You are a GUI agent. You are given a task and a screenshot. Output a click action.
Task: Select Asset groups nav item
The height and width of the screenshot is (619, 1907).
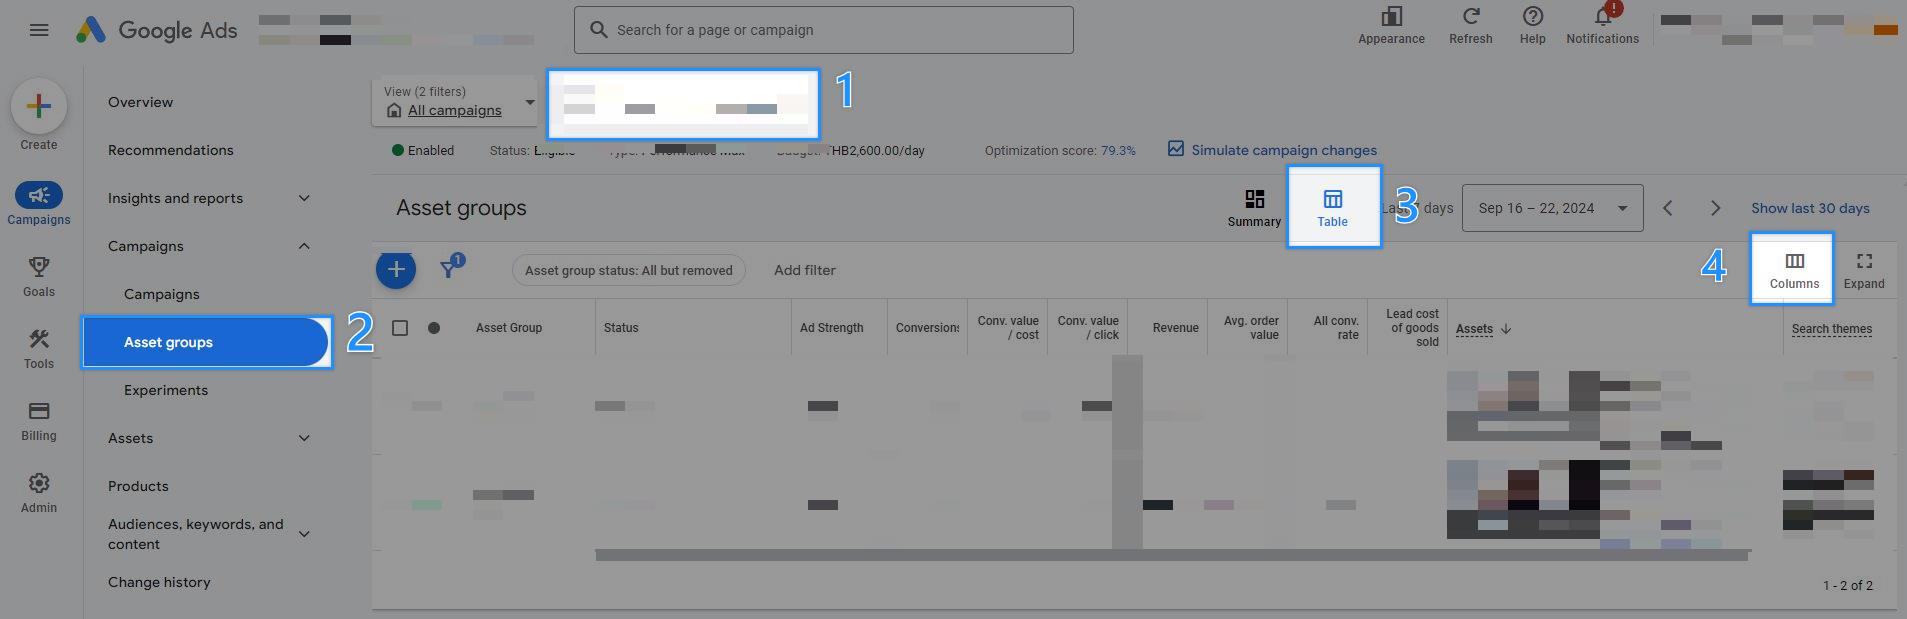(206, 342)
